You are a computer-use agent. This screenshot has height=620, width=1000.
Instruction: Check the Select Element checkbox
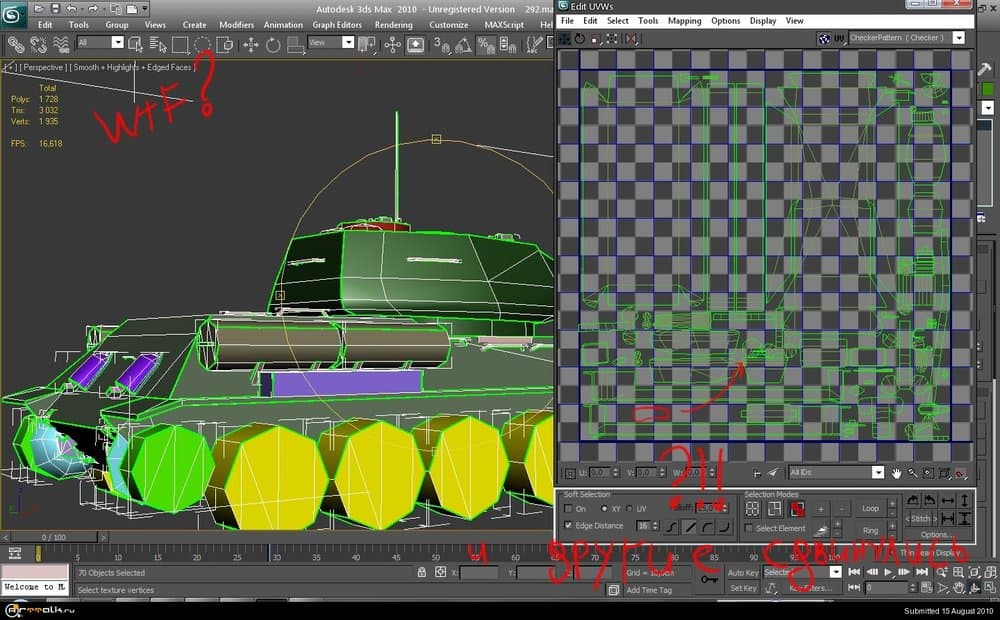click(x=750, y=528)
